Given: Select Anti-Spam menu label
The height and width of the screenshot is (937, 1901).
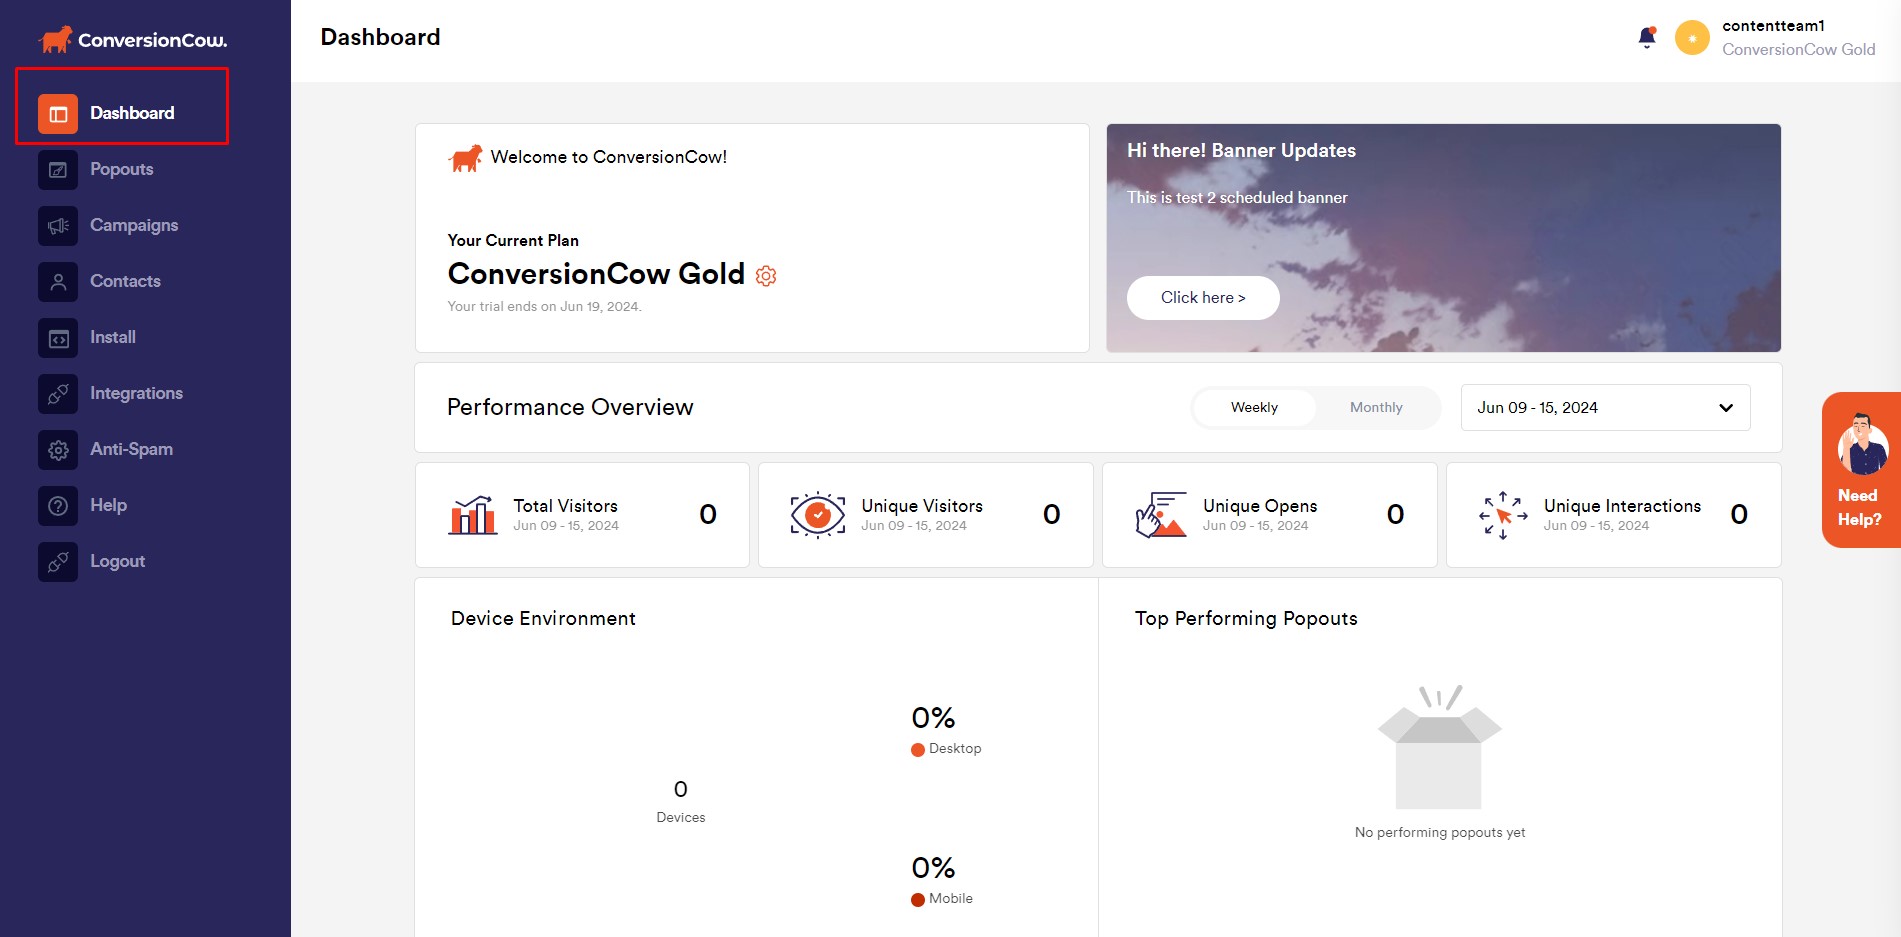Looking at the screenshot, I should [131, 449].
